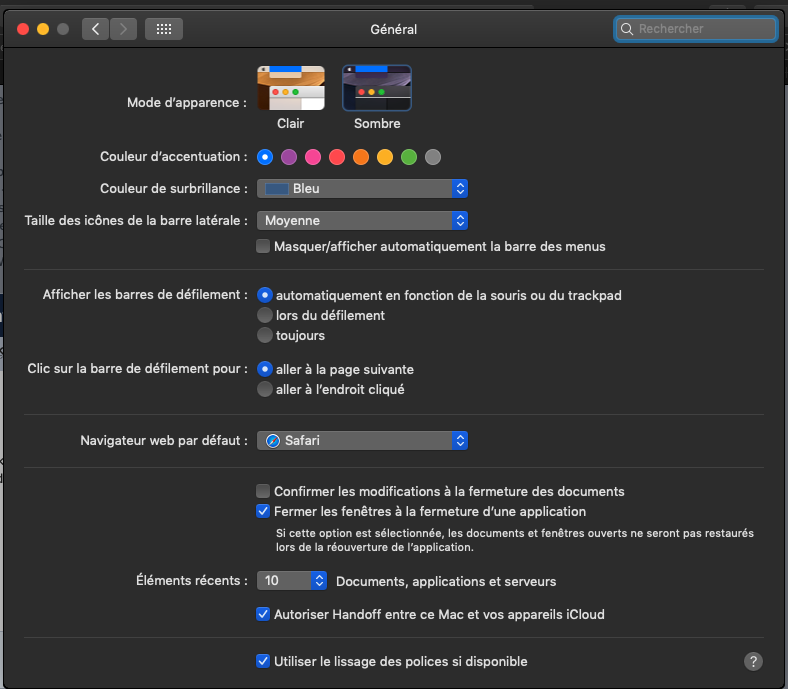Viewport: 788px width, 689px height.
Task: Open the sidebar icon size Moyenne dropdown
Action: pyautogui.click(x=362, y=221)
